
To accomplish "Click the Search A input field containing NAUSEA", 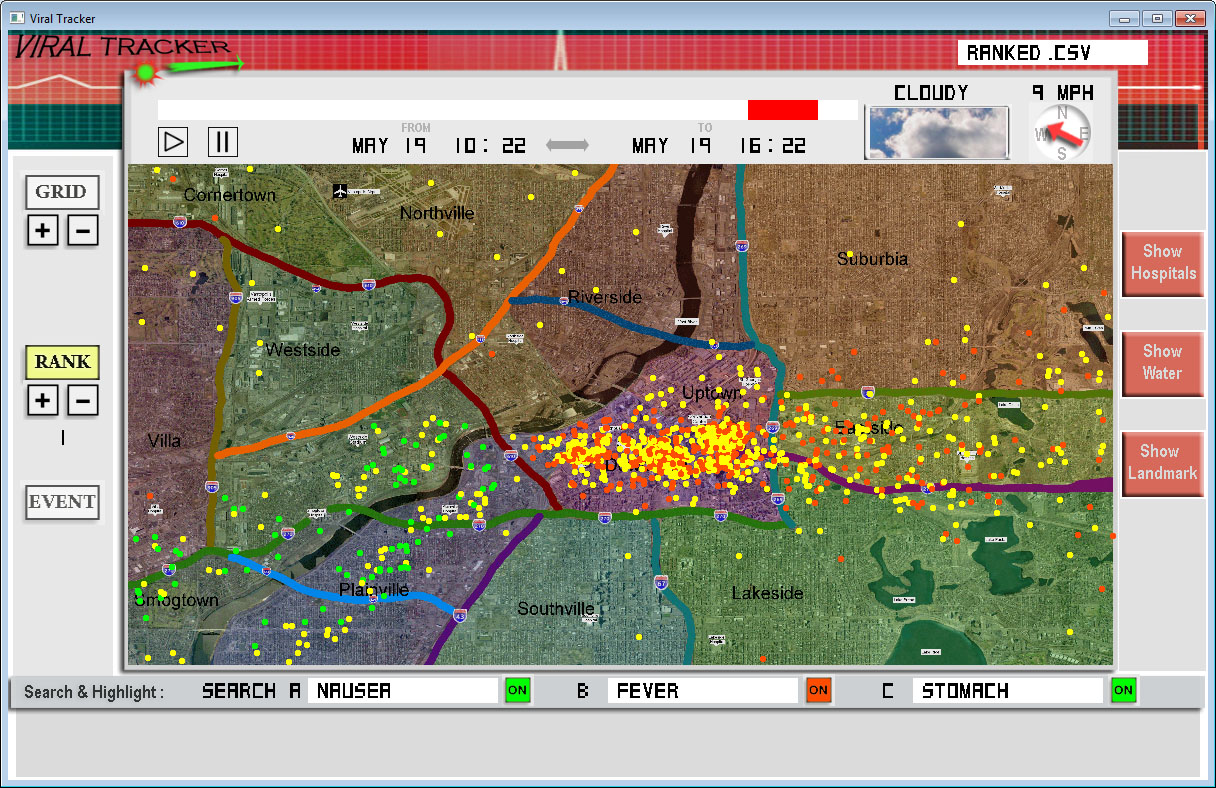I will (402, 691).
